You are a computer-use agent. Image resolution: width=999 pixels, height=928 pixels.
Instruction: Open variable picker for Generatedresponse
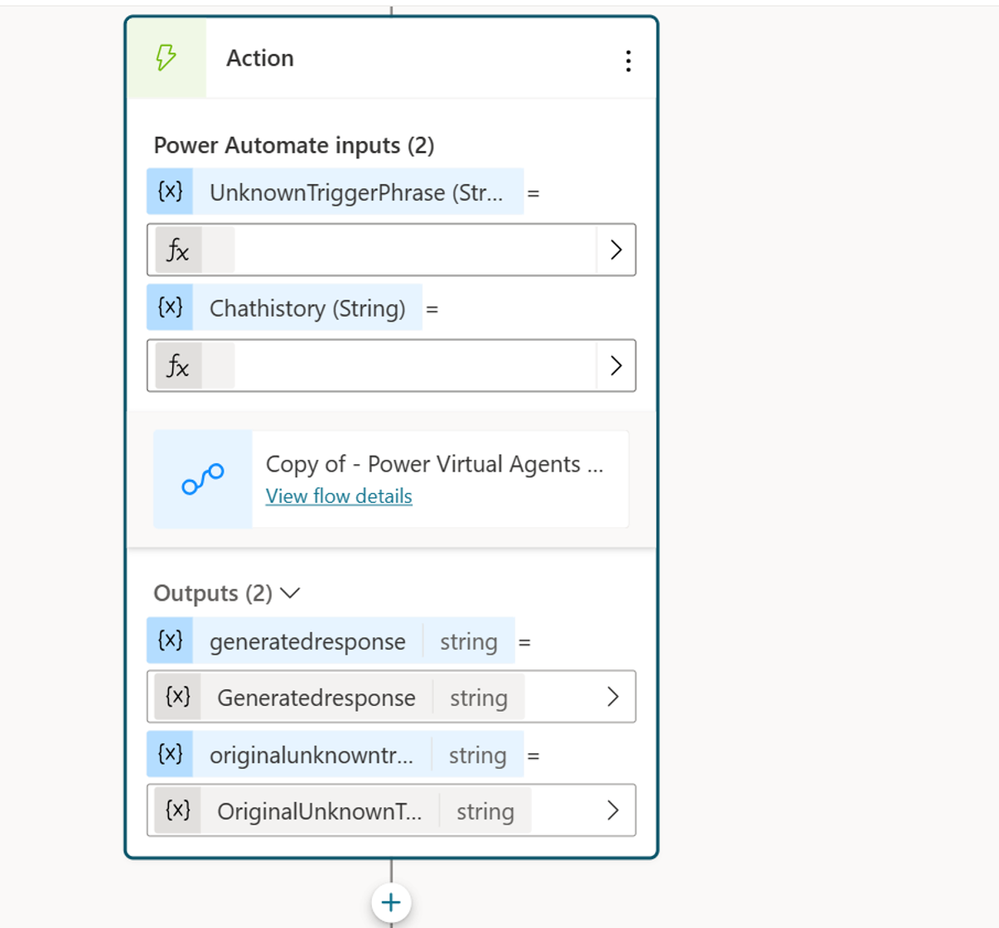613,697
